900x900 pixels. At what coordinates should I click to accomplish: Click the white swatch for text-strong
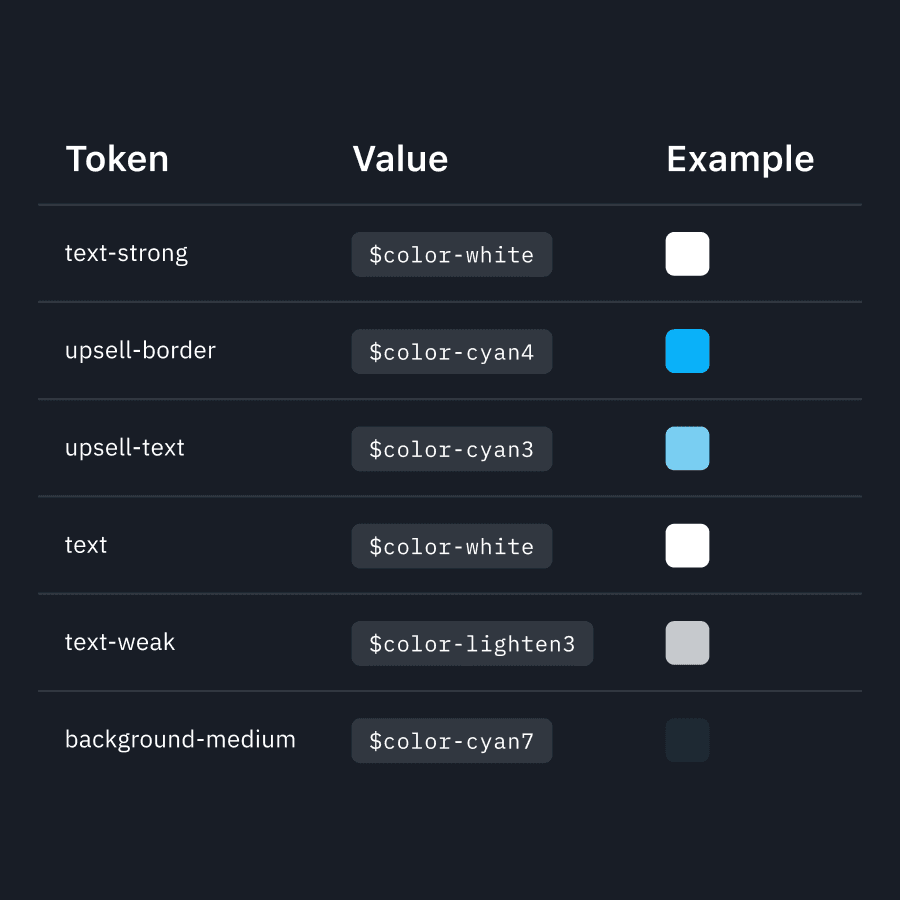click(687, 254)
